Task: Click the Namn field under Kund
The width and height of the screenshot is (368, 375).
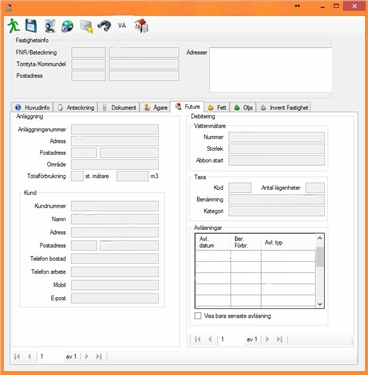Action: (x=115, y=219)
